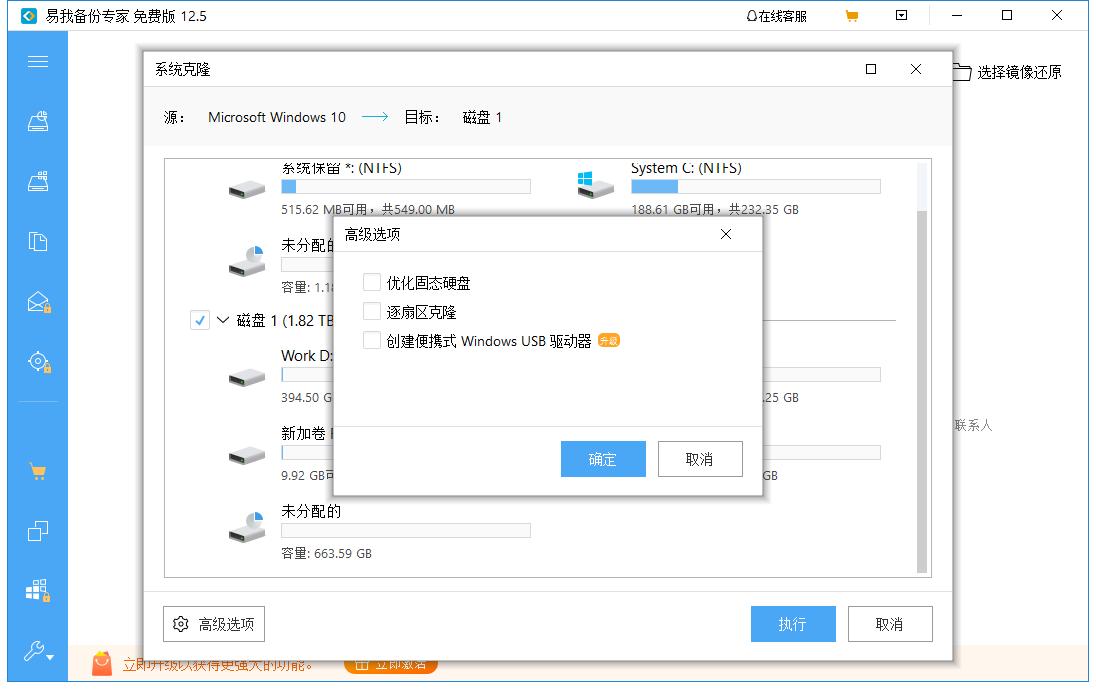This screenshot has width=1096, height=689.
Task: Open the disk backup tool in sidebar
Action: tap(37, 180)
